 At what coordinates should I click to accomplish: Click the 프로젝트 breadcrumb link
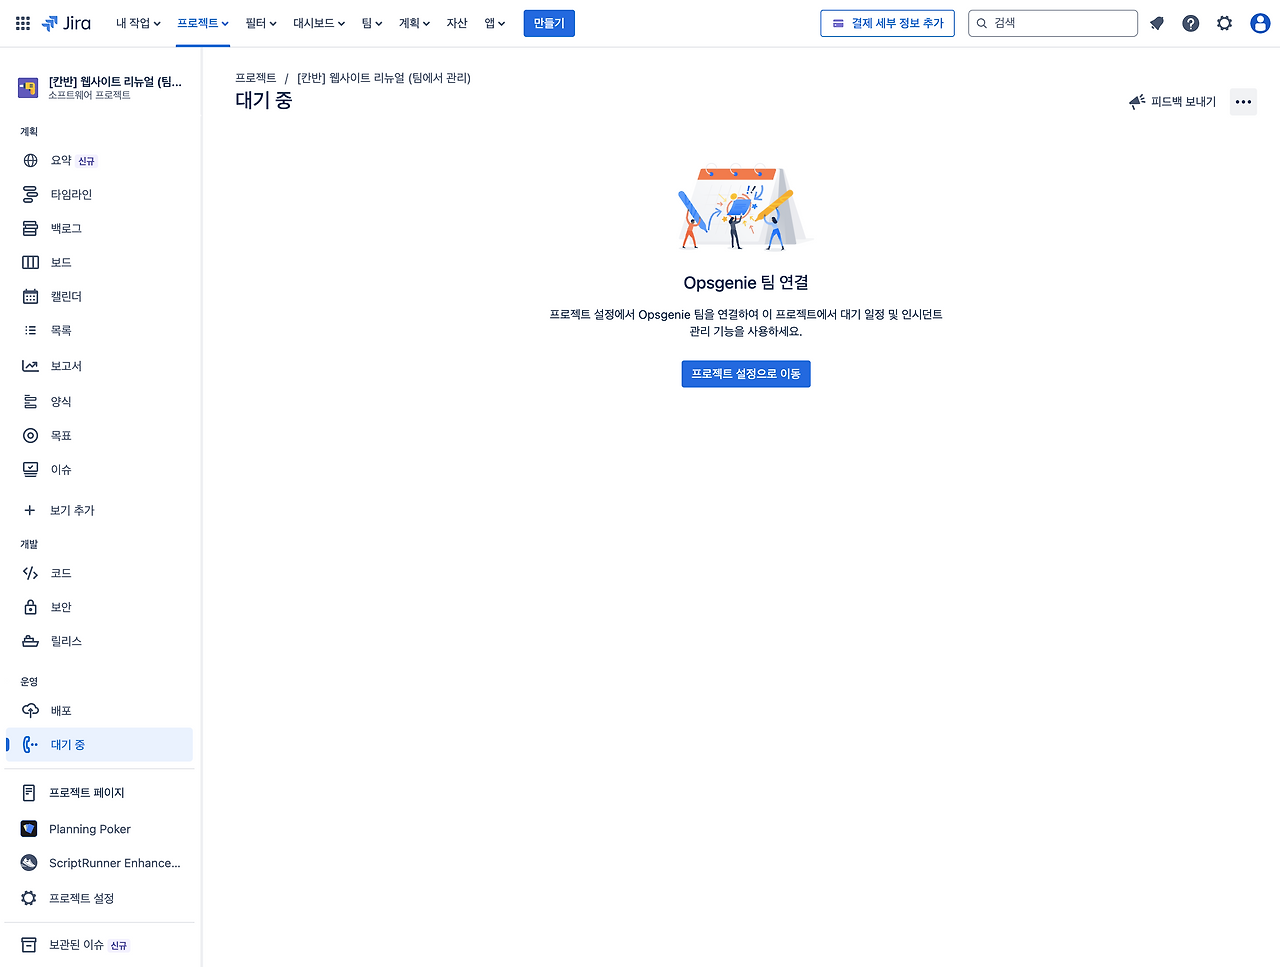click(256, 78)
